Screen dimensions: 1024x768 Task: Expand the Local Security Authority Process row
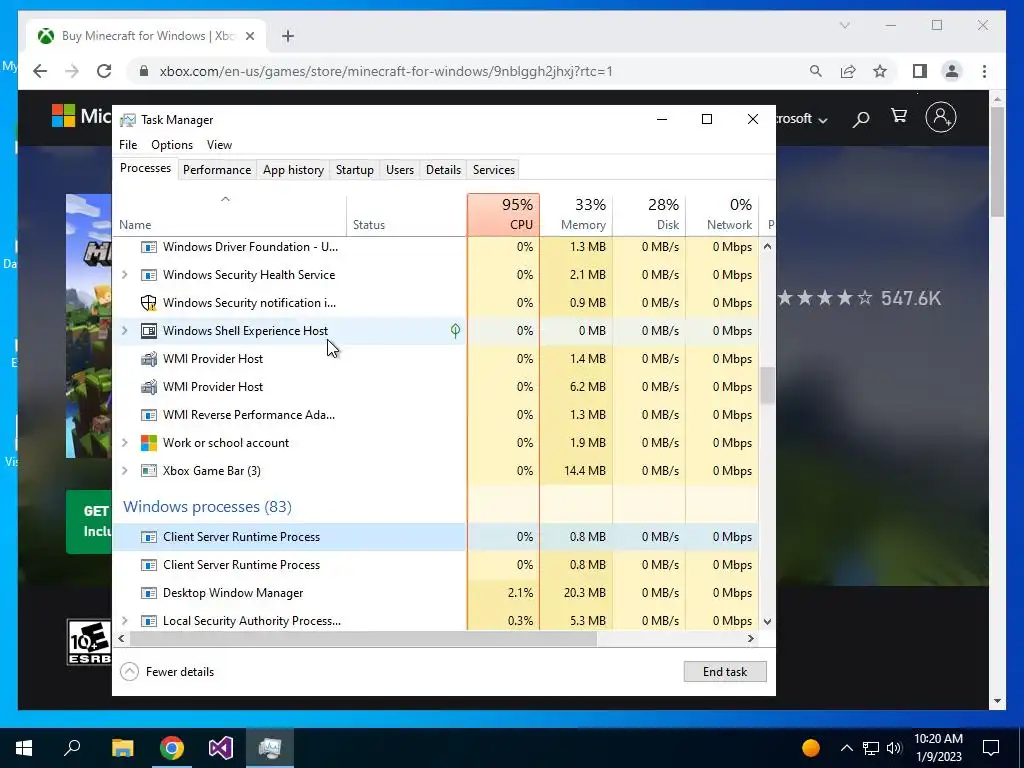click(125, 621)
